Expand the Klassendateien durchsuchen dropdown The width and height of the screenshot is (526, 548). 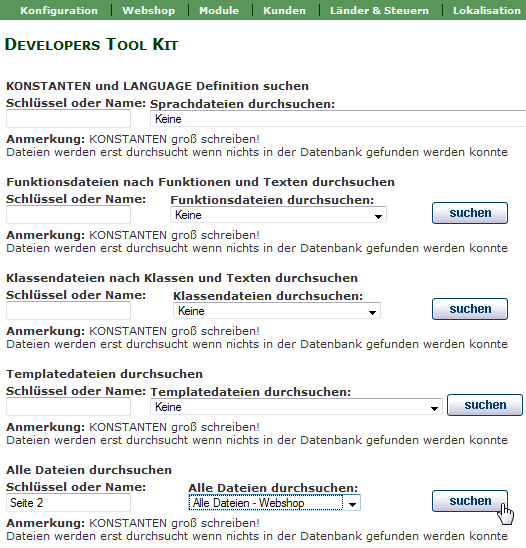click(x=277, y=311)
